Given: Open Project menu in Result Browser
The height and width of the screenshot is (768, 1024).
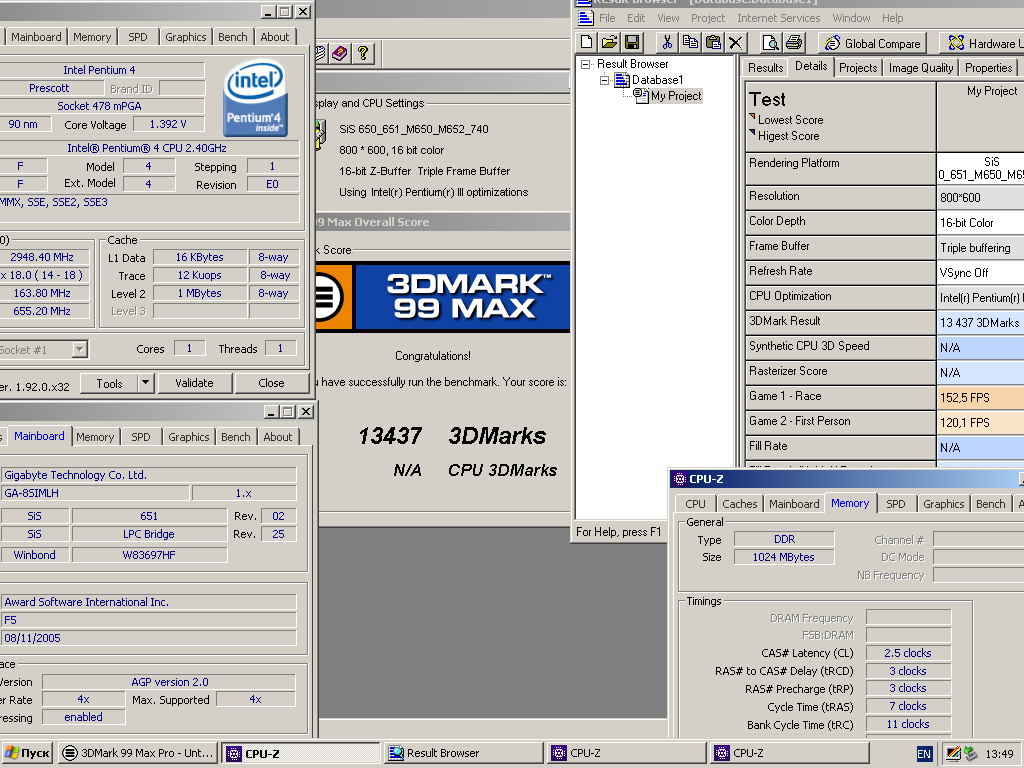Looking at the screenshot, I should click(708, 18).
